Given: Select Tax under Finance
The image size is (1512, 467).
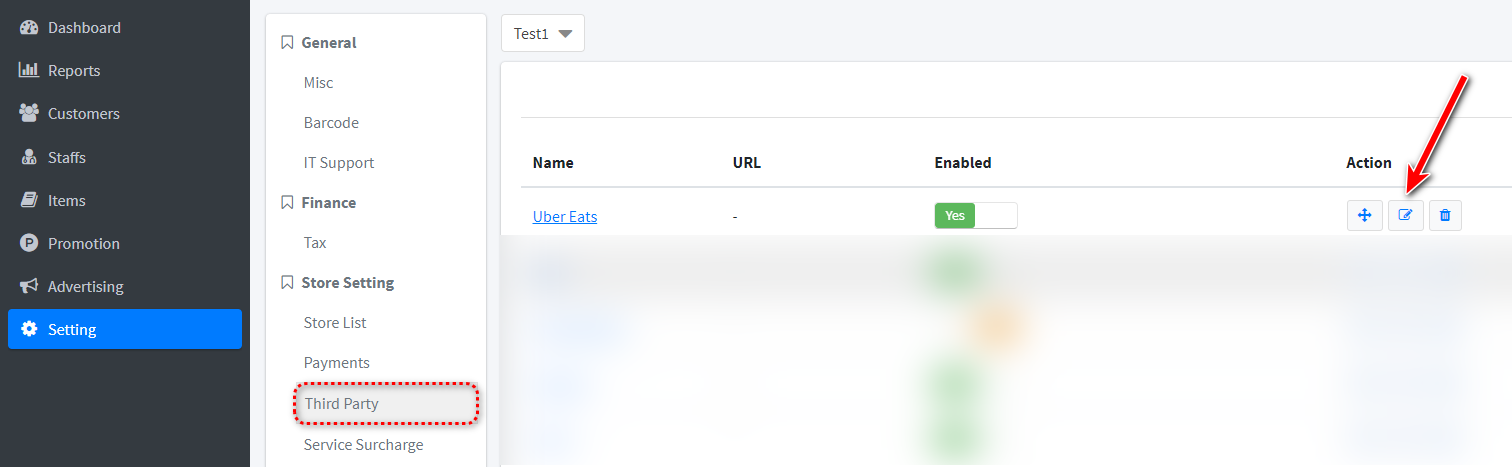Looking at the screenshot, I should (315, 243).
